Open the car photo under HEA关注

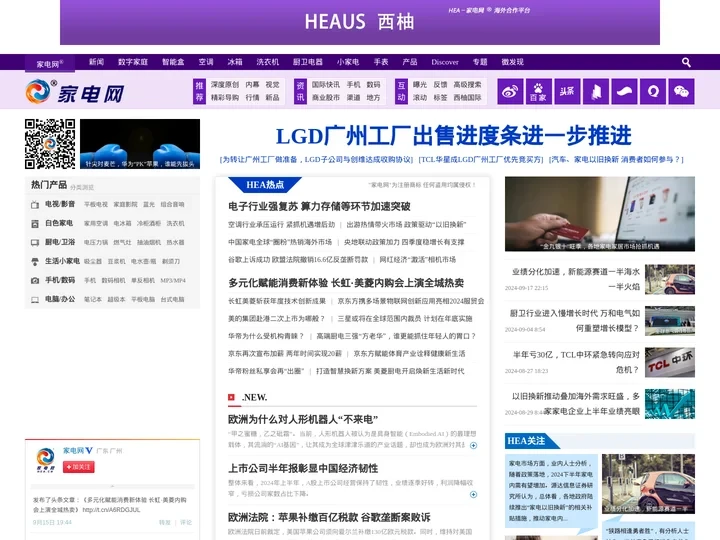648,484
